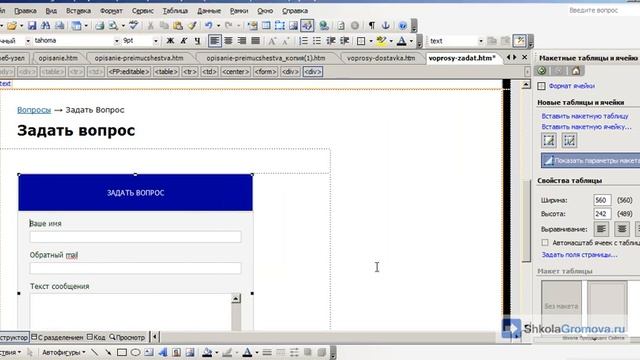Click font color A swatch in formatting toolbar
640x360 pixels.
pyautogui.click(x=402, y=41)
